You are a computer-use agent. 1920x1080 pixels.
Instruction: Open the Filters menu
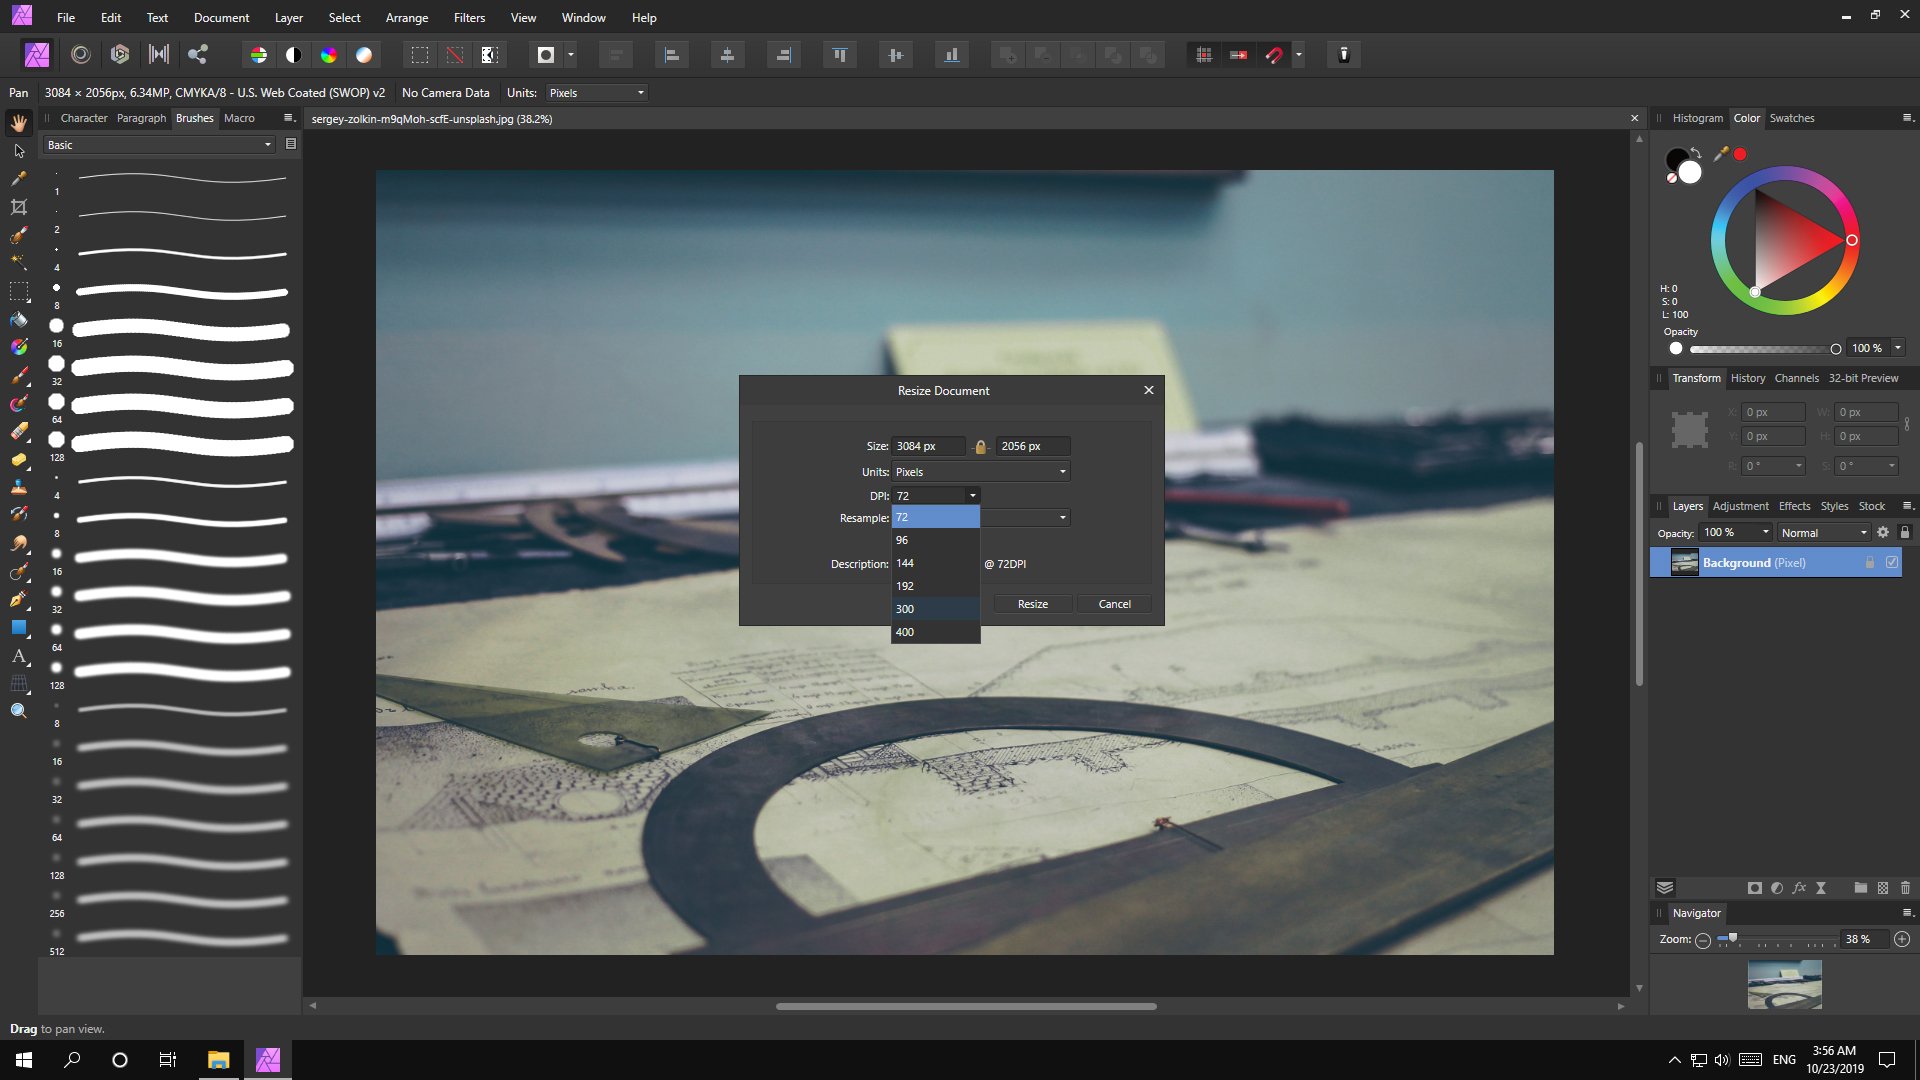(x=468, y=17)
